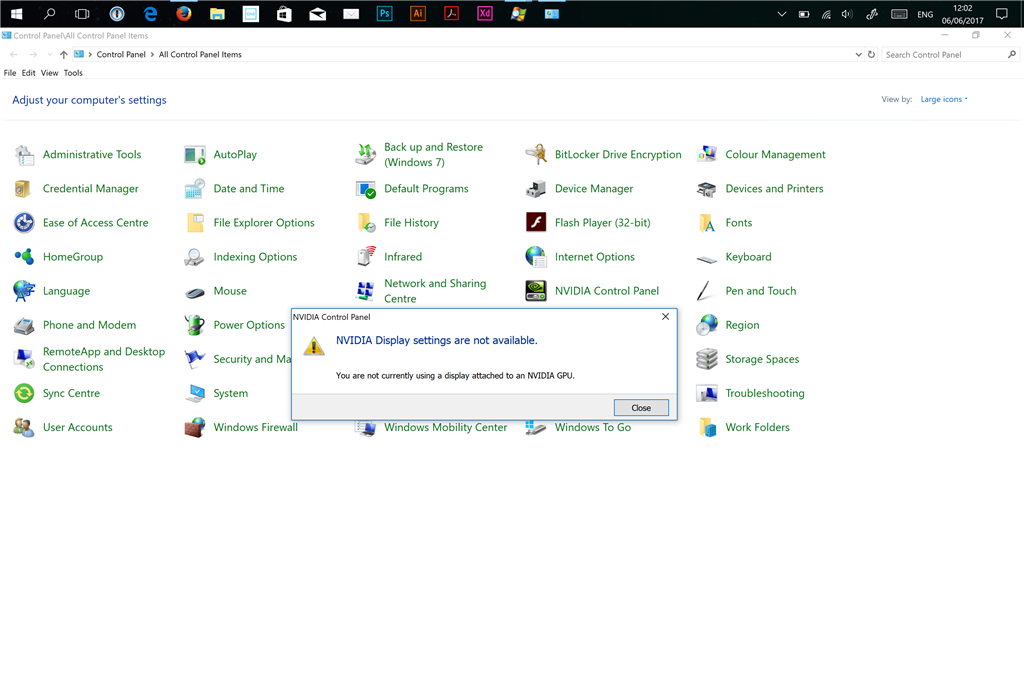Viewport: 1024px width, 682px height.
Task: Open the View by Large icons dropdown
Action: point(944,99)
